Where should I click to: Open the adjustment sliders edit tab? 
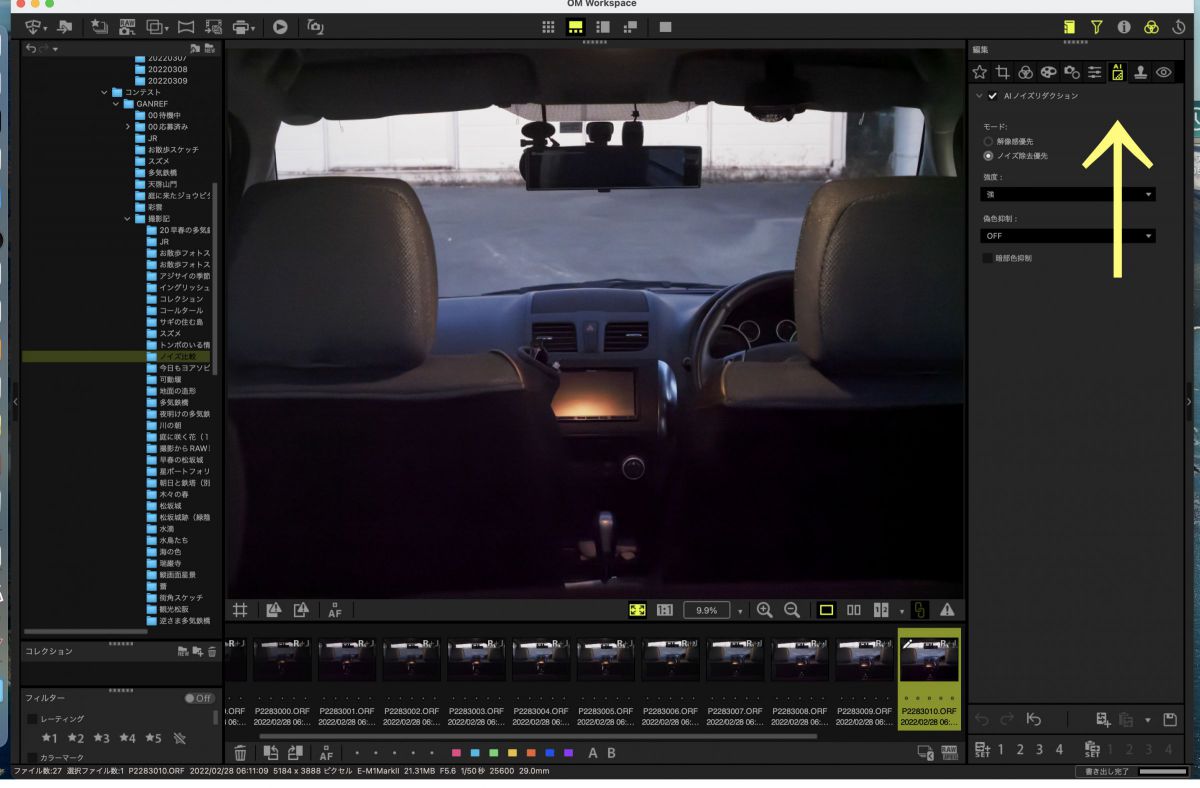pos(1095,72)
